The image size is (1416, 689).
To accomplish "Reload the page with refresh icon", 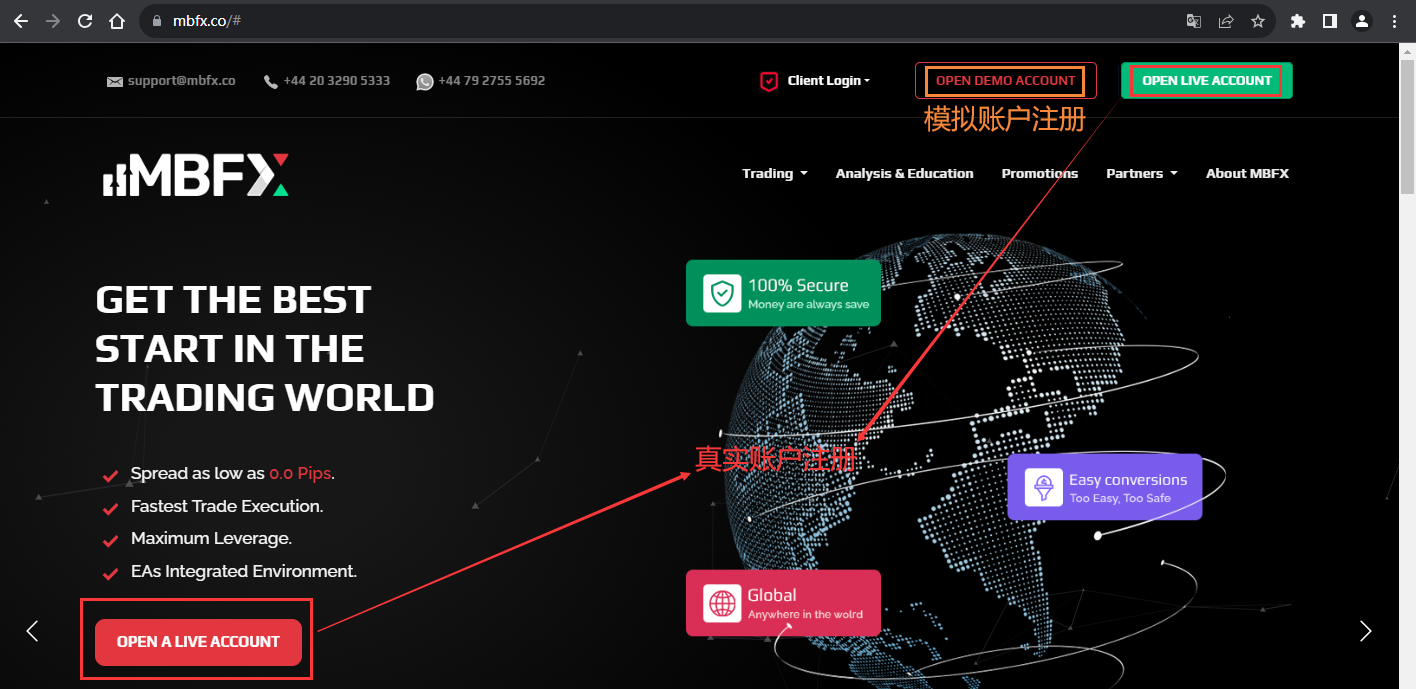I will pos(85,21).
